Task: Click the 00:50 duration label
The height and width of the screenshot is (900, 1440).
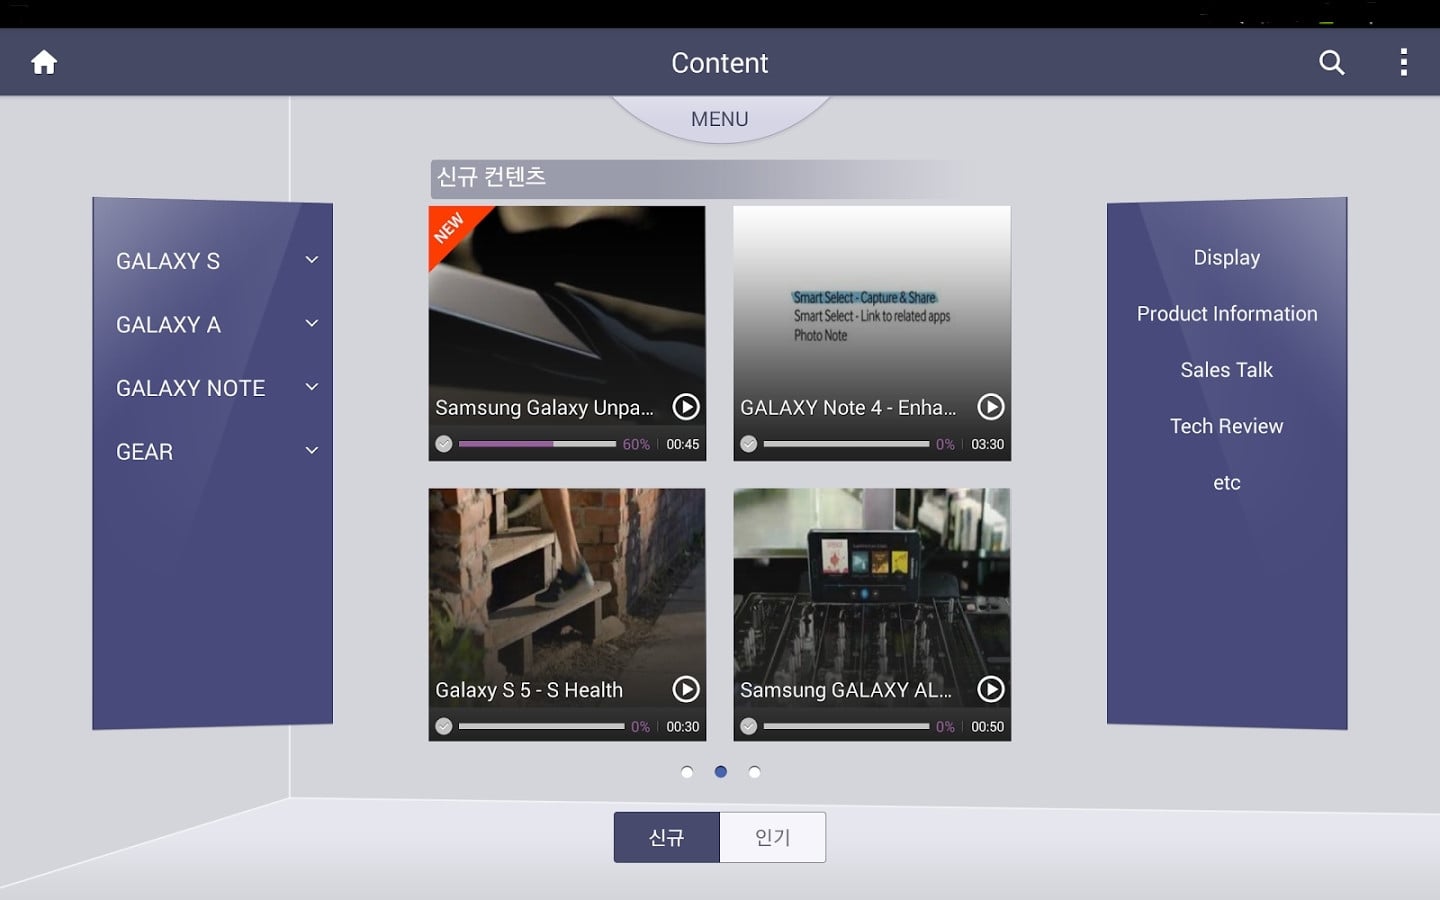Action: click(988, 726)
